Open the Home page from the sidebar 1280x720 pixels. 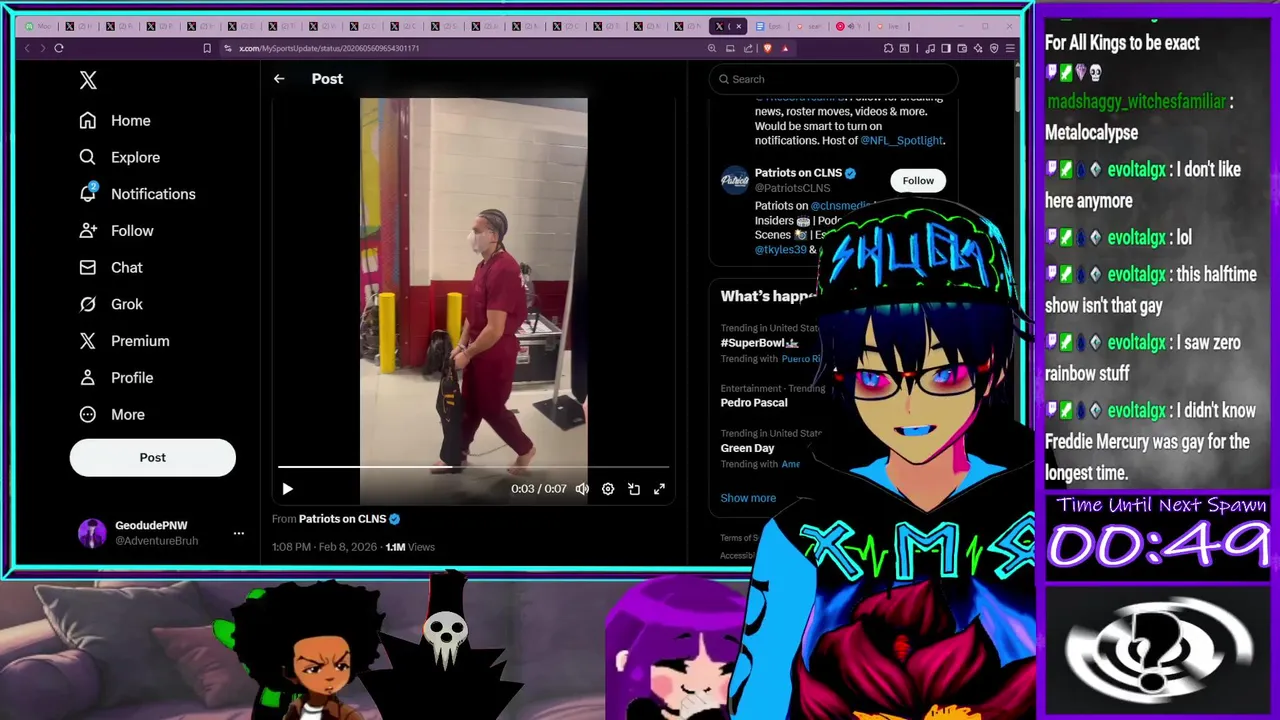[115, 120]
